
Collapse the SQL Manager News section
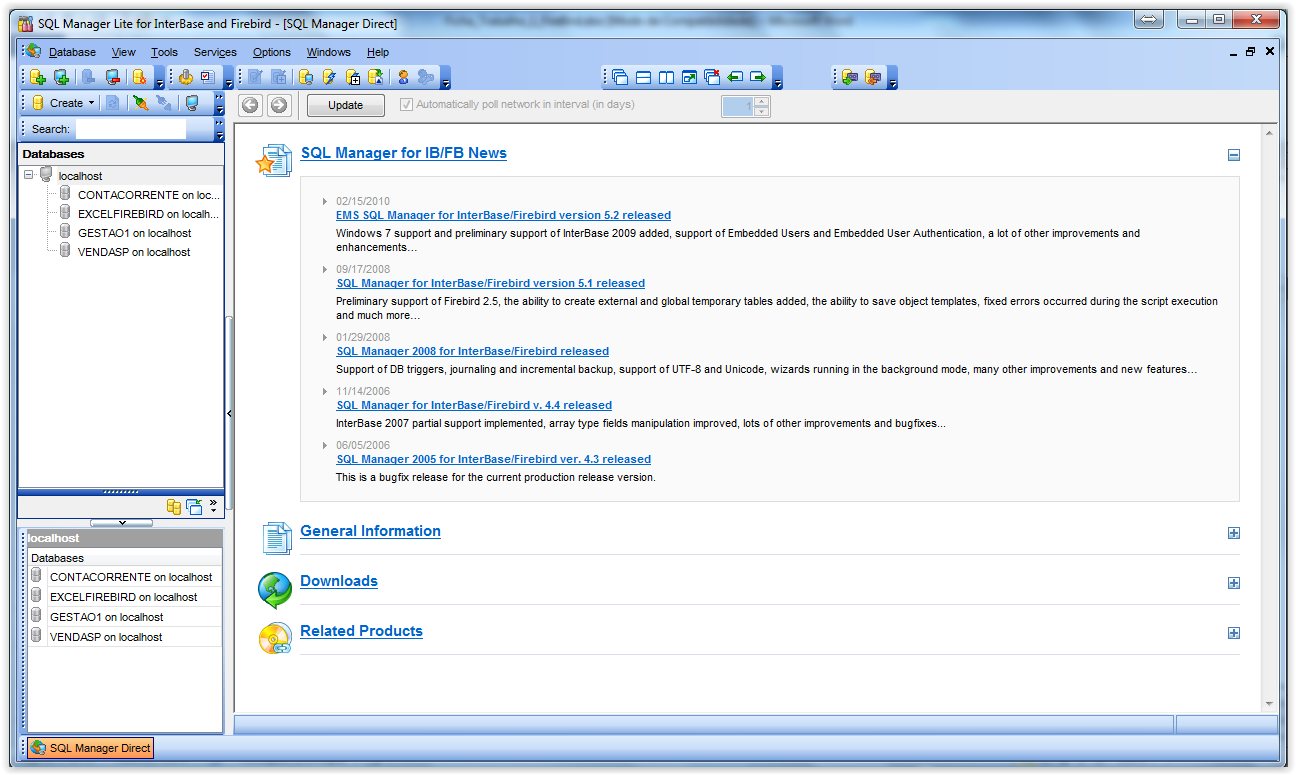tap(1234, 155)
